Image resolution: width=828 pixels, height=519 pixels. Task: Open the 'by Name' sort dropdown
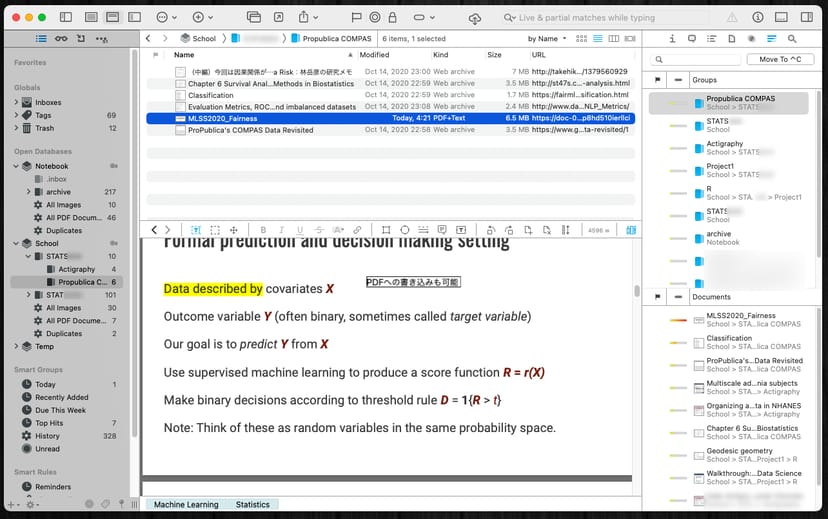click(547, 38)
